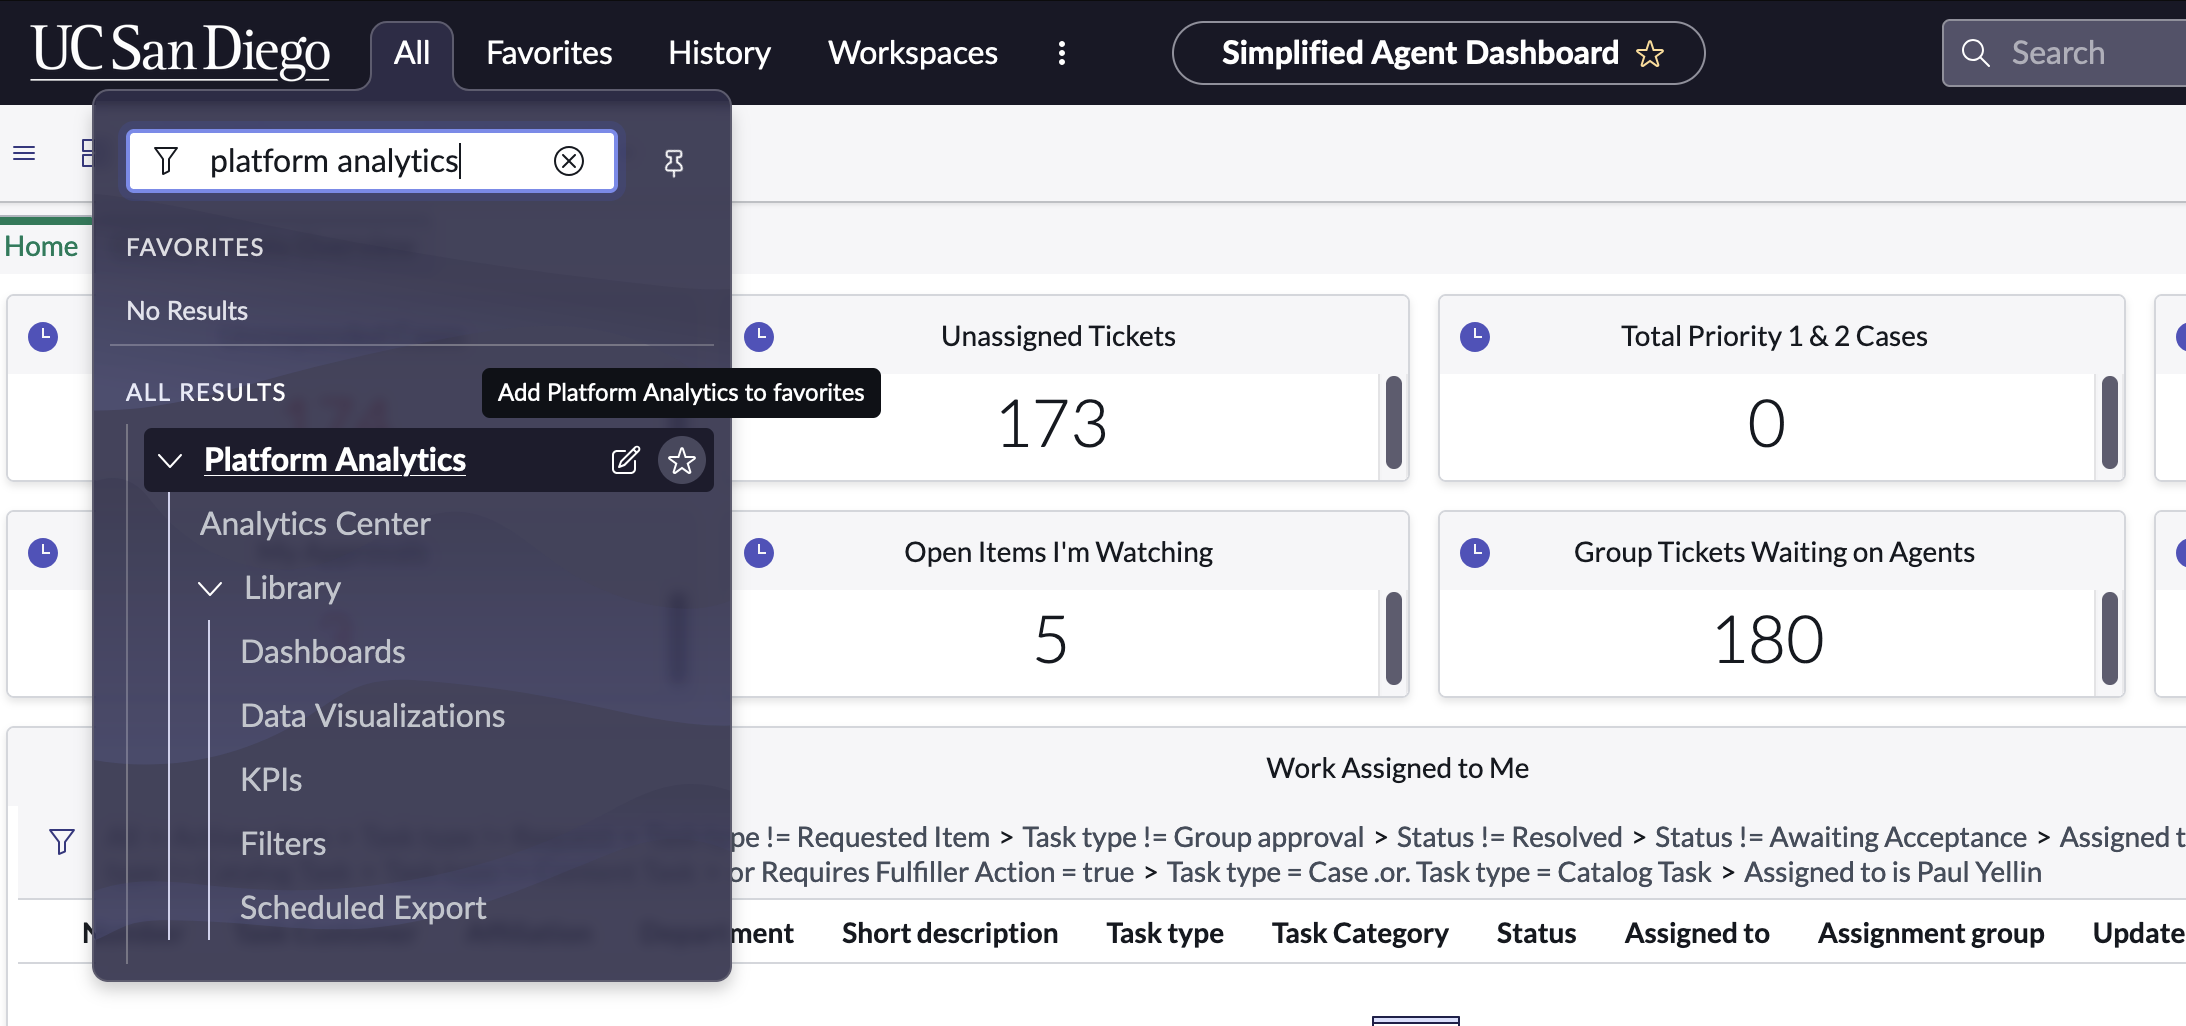This screenshot has height=1026, width=2186.
Task: Pin the All menu with pushpin icon
Action: 674,162
